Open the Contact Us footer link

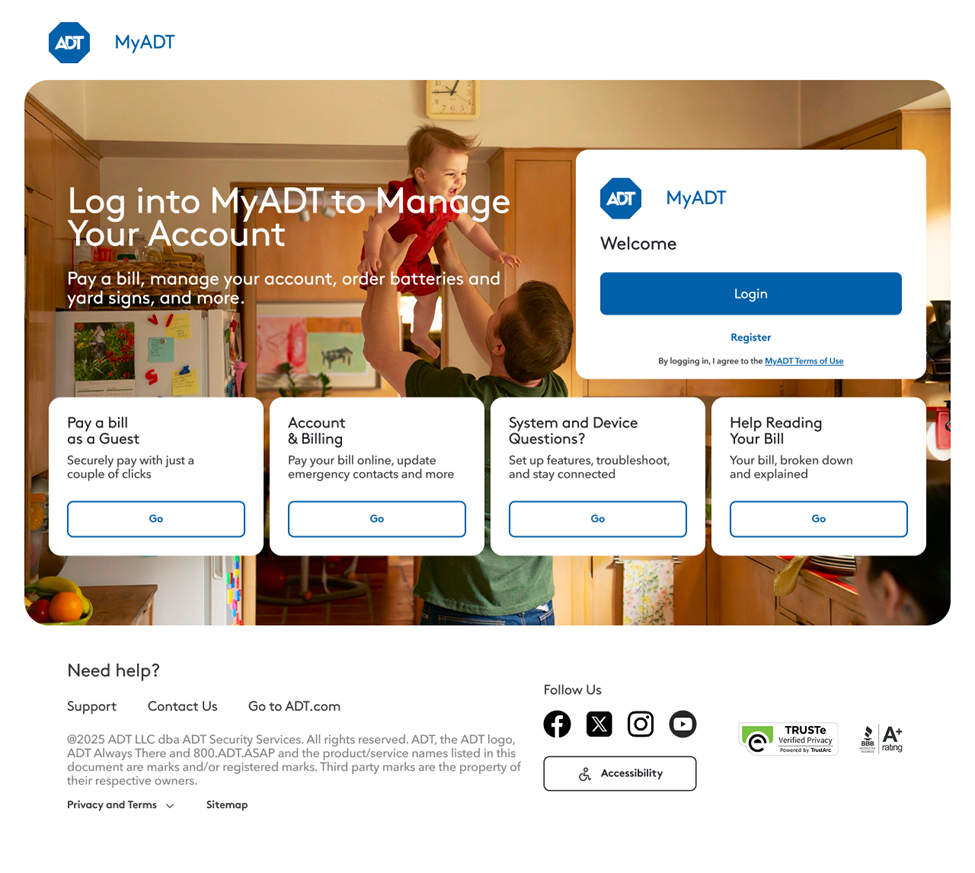tap(182, 706)
